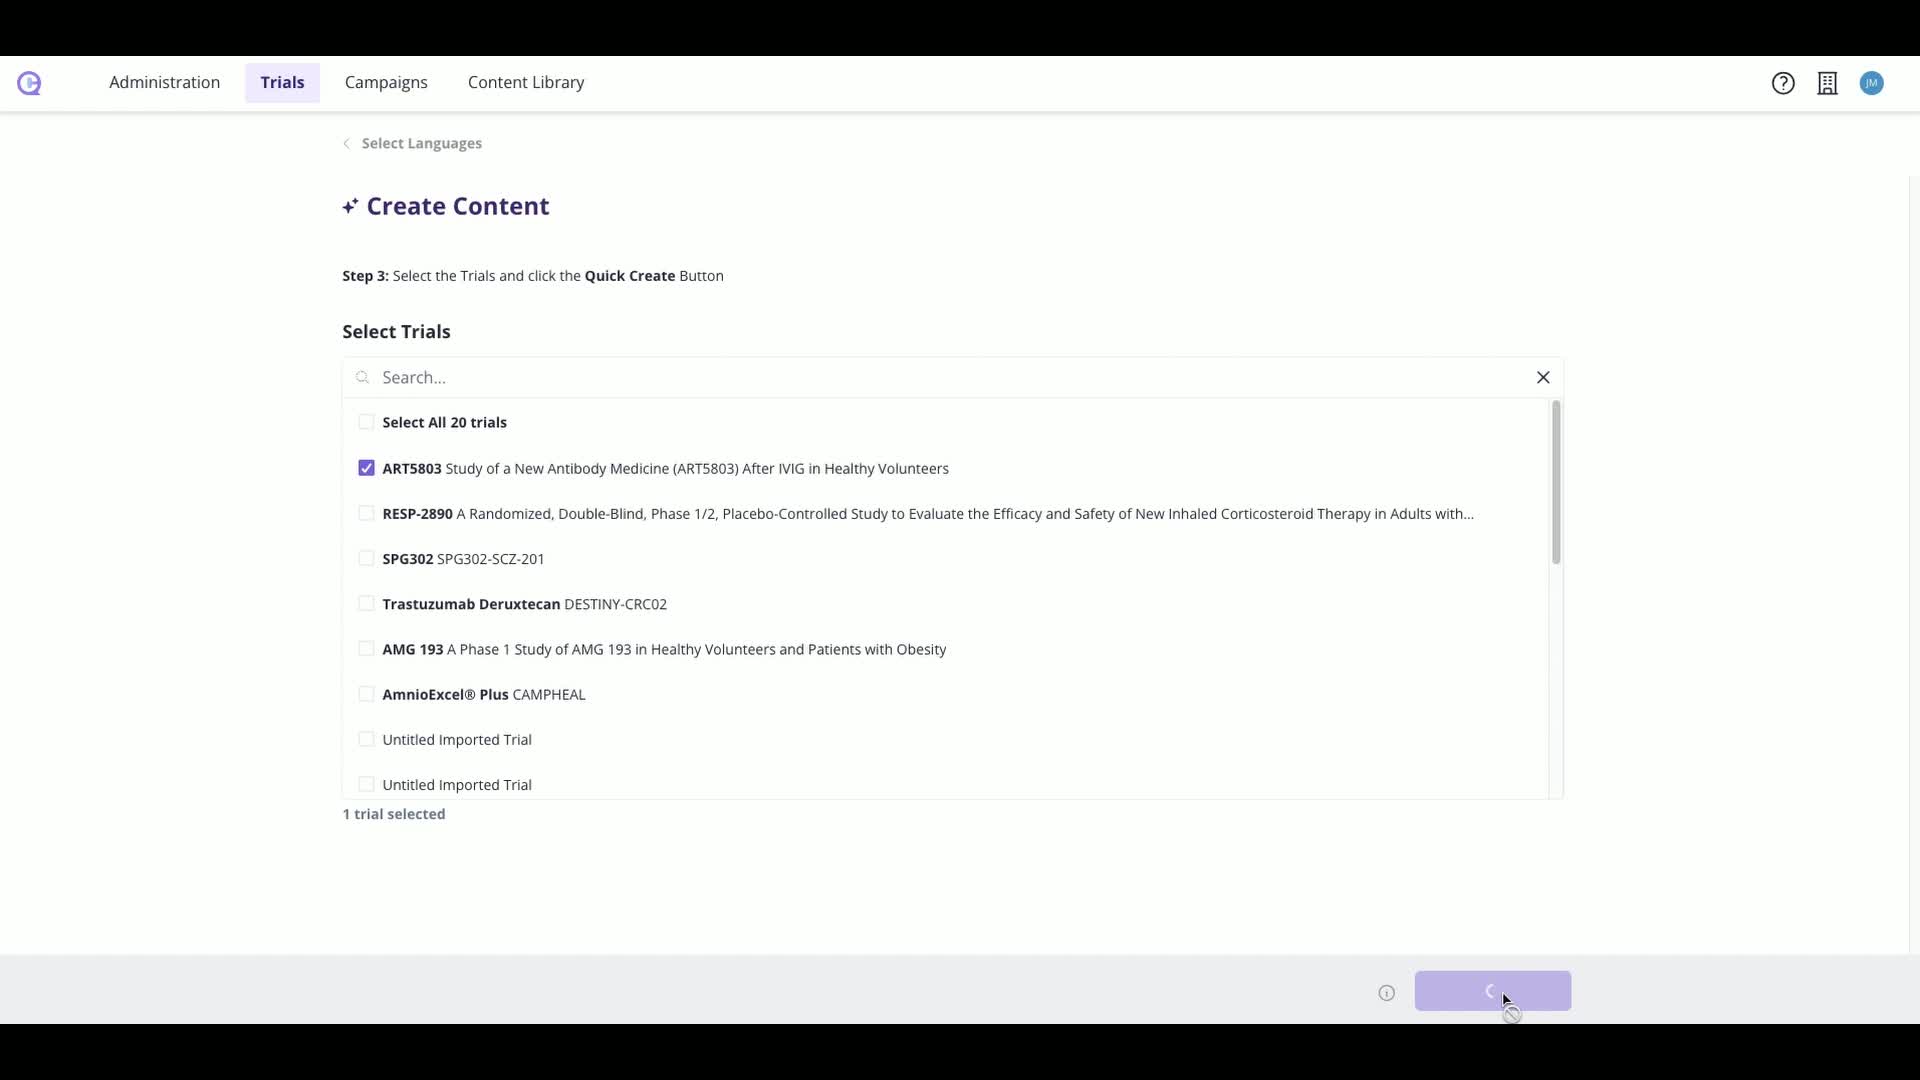Switch to the Campaigns tab
Image resolution: width=1920 pixels, height=1080 pixels.
(x=386, y=82)
